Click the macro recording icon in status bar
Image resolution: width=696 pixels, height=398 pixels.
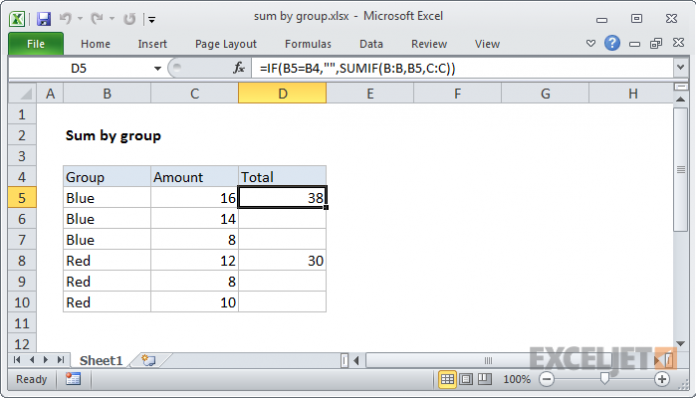click(x=73, y=379)
